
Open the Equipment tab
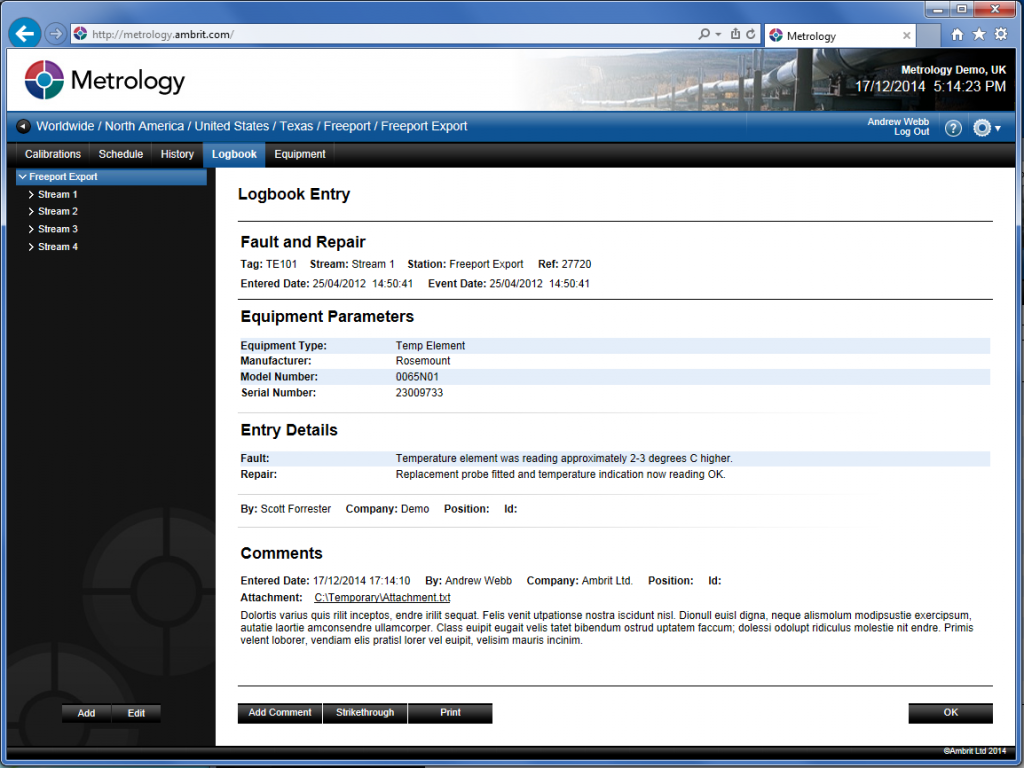click(298, 154)
